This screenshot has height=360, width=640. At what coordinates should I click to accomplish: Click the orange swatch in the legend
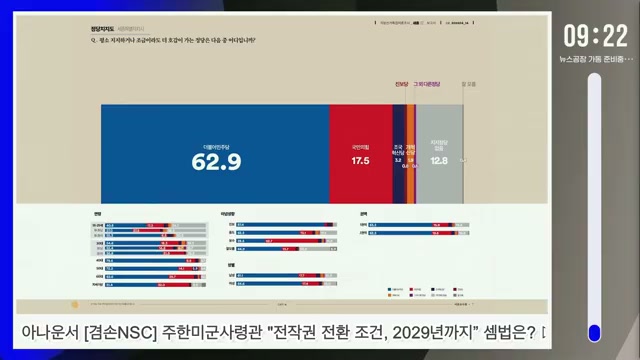(x=389, y=295)
